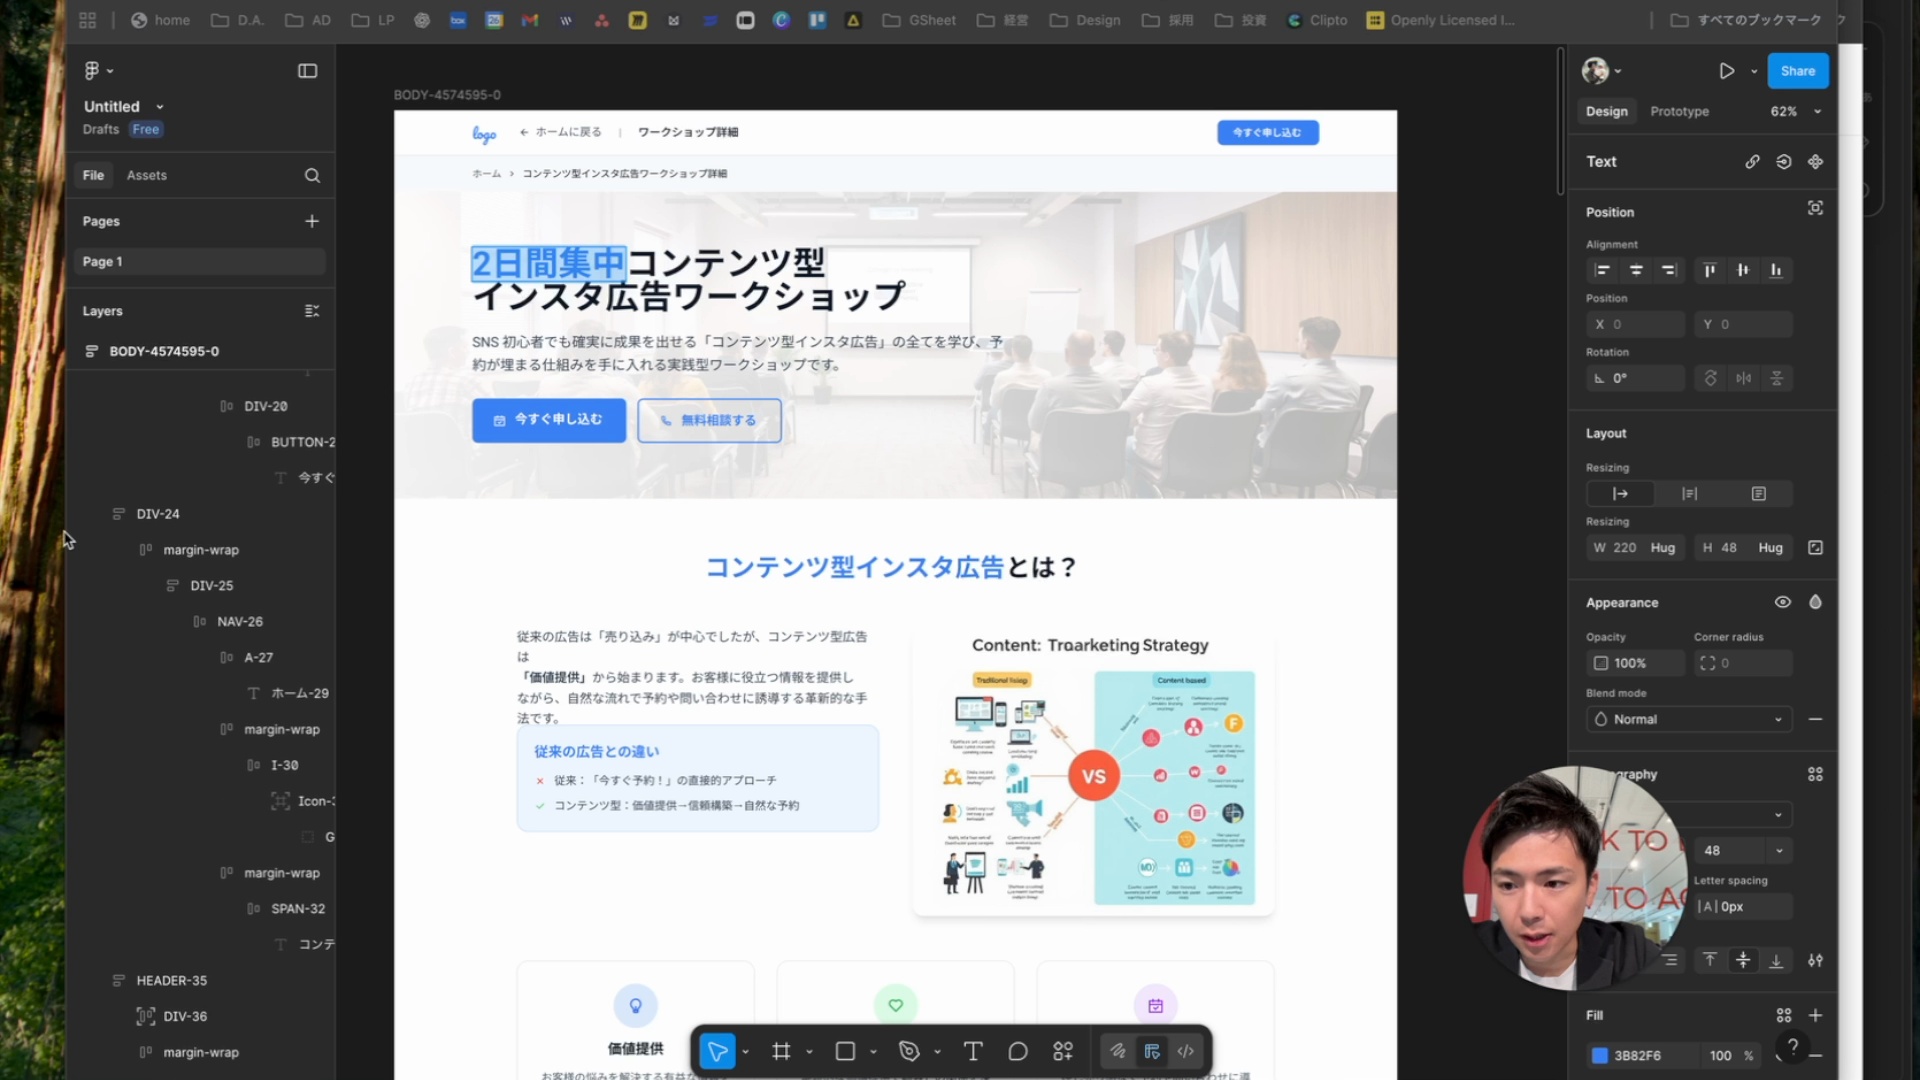Select the Pen tool

(x=908, y=1051)
